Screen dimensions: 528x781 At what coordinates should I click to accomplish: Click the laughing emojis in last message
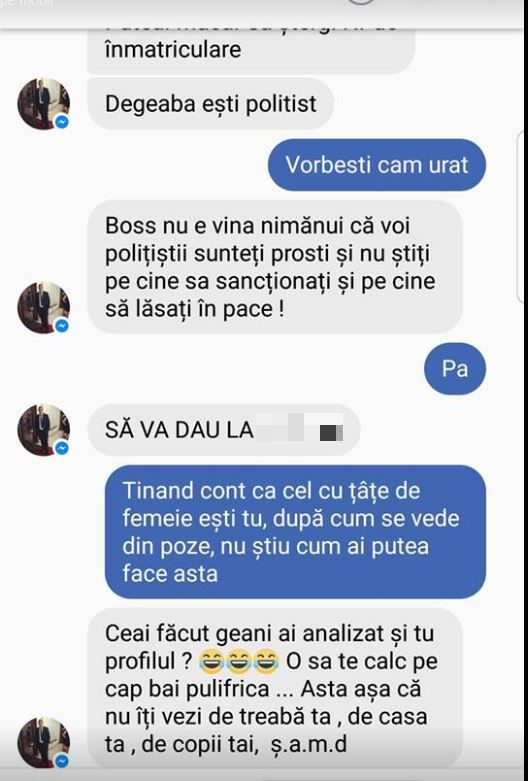click(239, 661)
